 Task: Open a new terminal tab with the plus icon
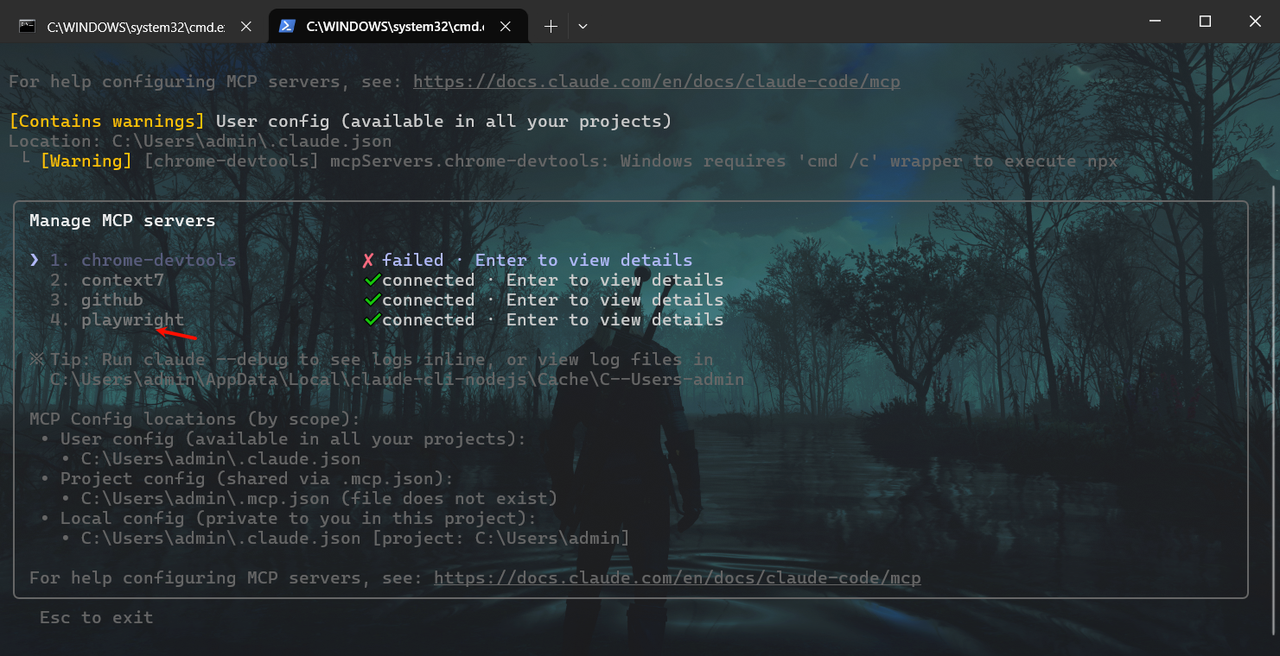point(550,25)
